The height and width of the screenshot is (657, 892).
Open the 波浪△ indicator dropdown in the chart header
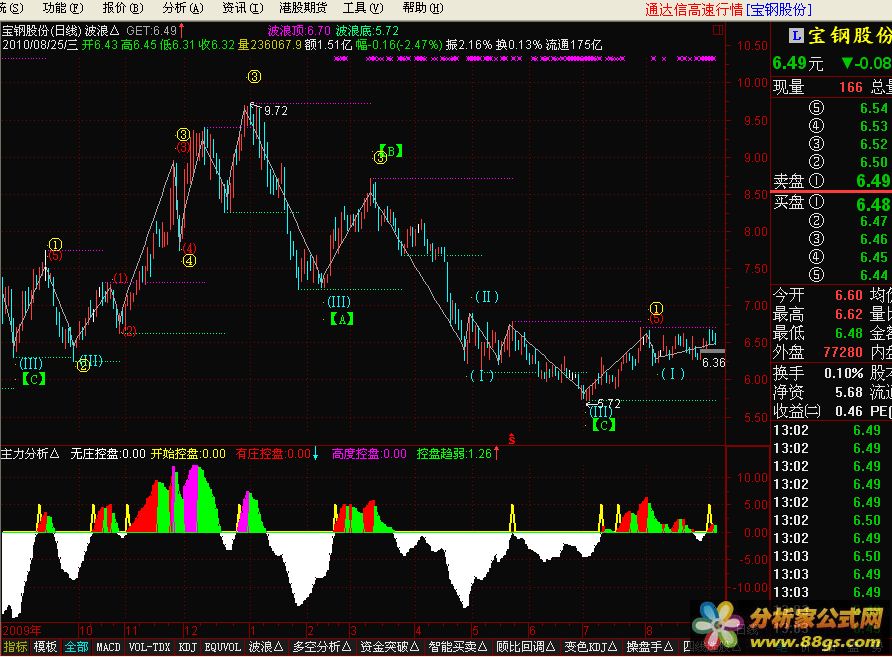pos(102,30)
